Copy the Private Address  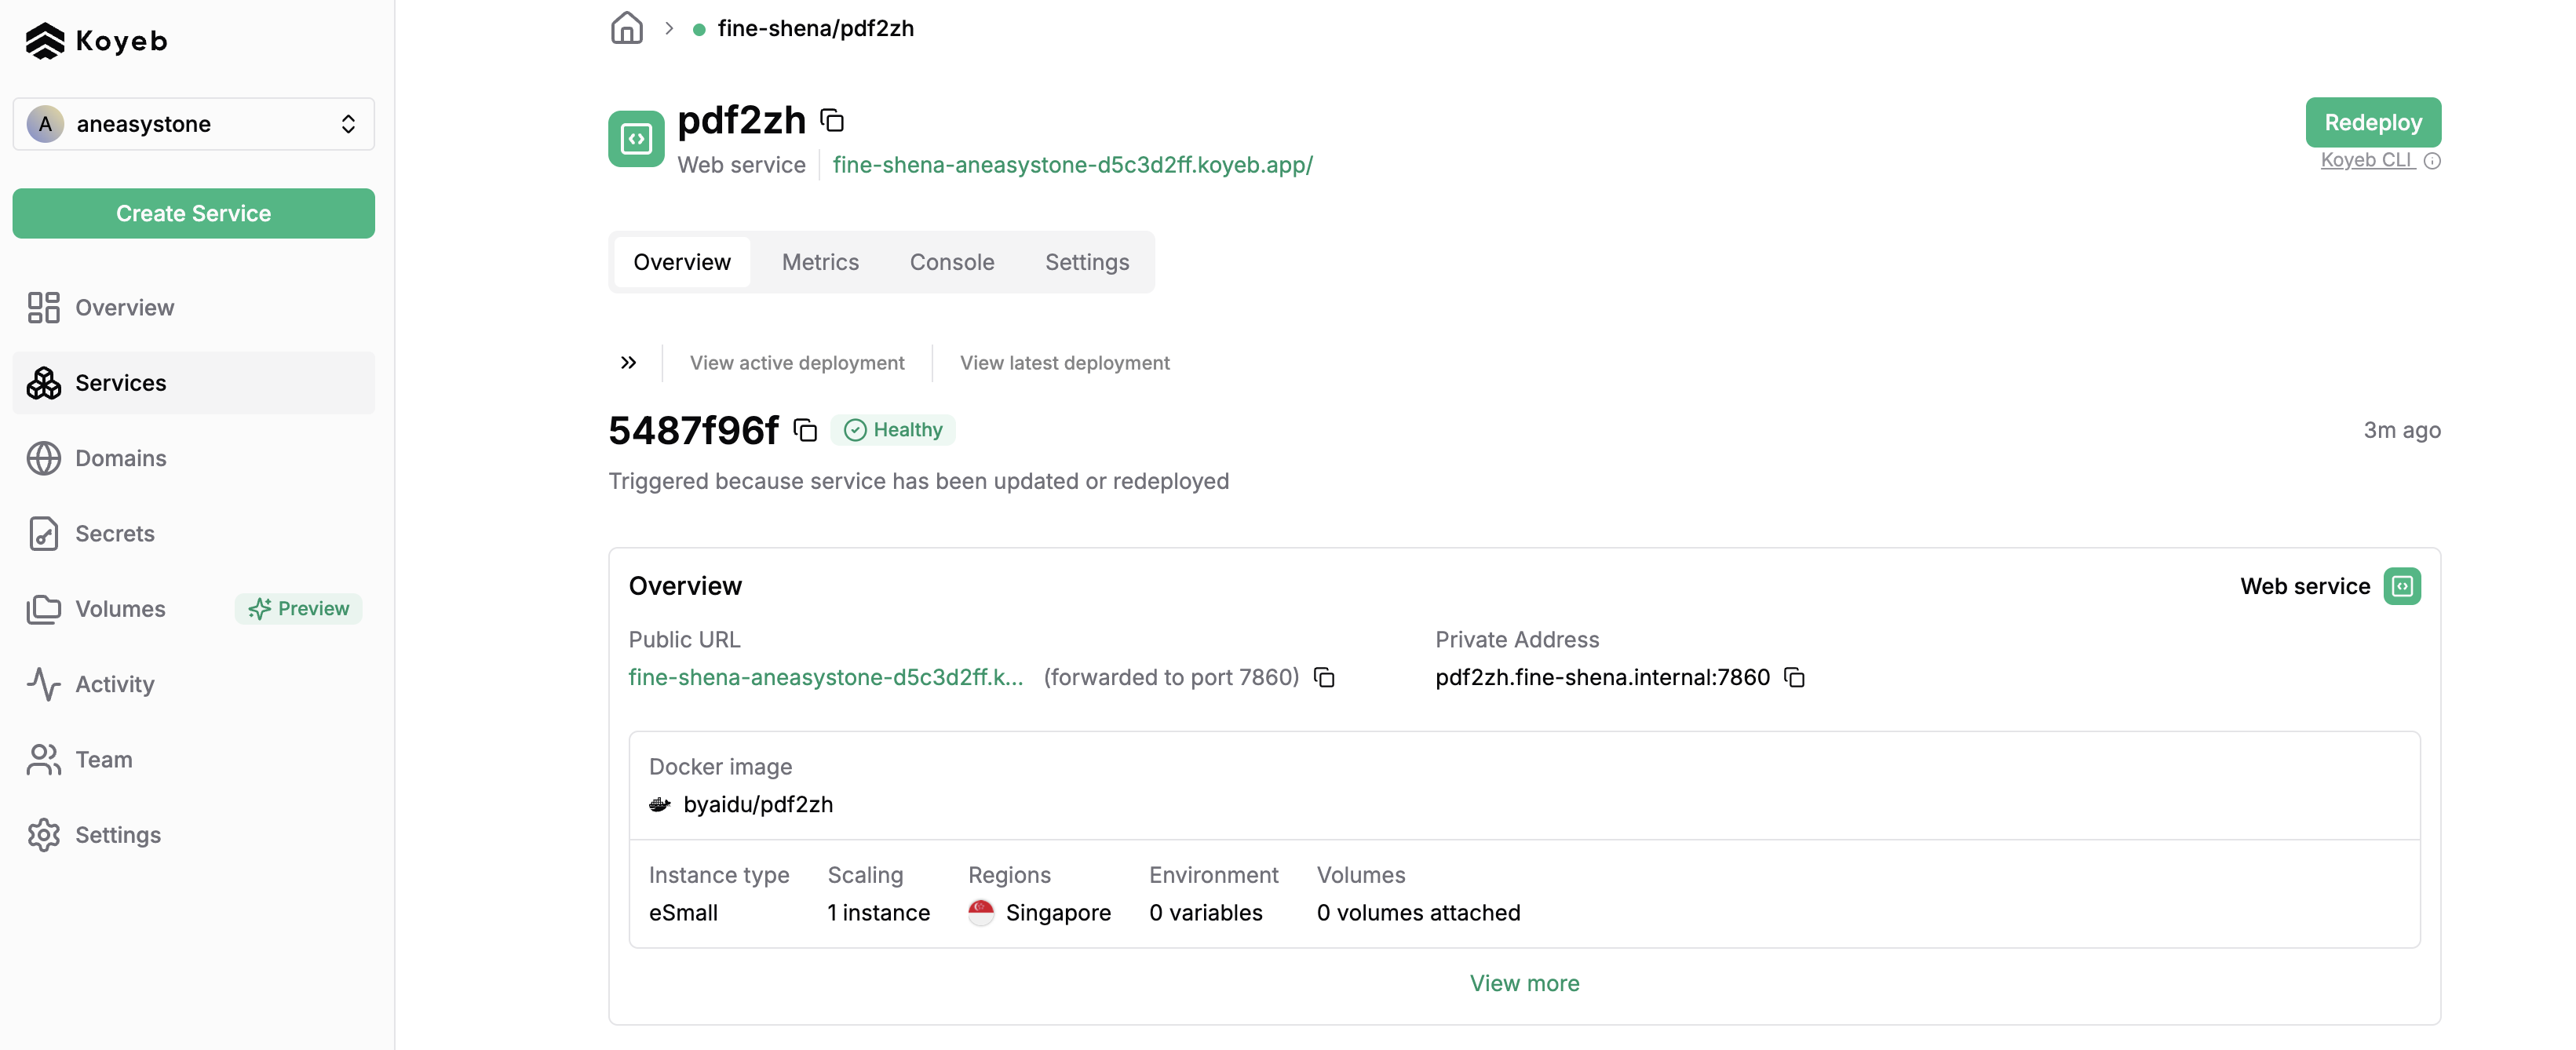[1794, 678]
